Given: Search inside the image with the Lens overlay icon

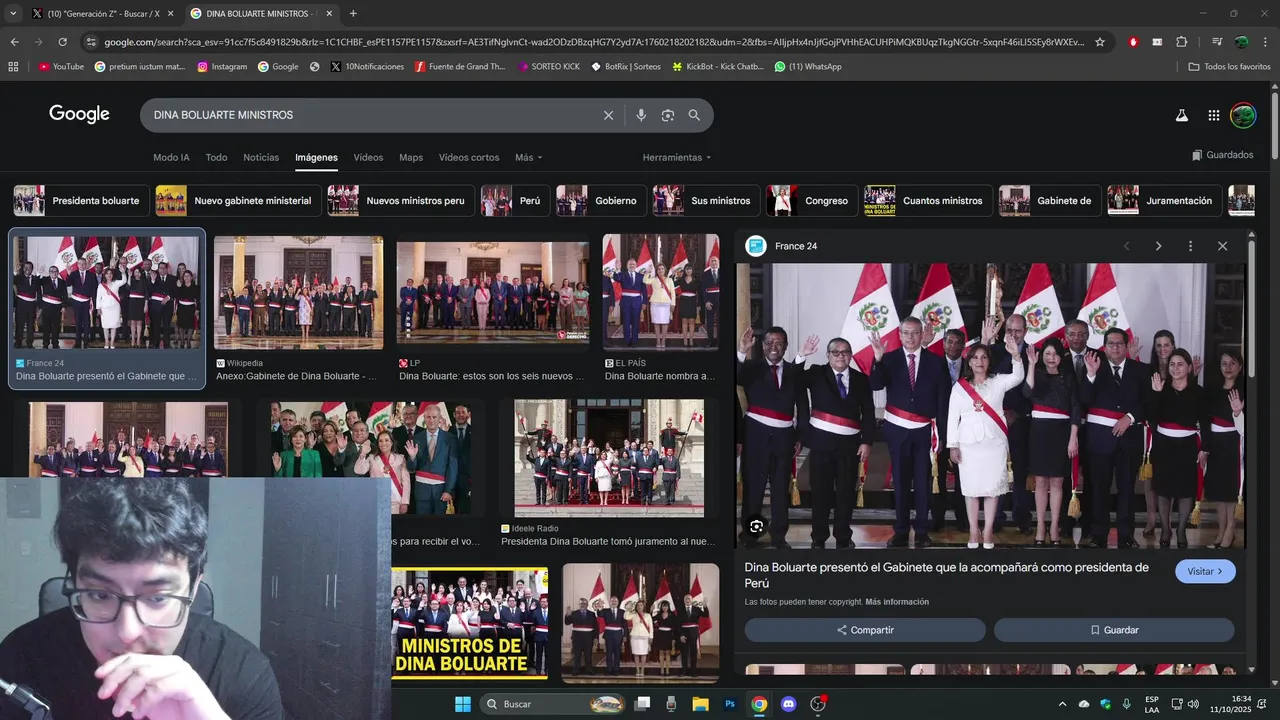Looking at the screenshot, I should [x=756, y=526].
